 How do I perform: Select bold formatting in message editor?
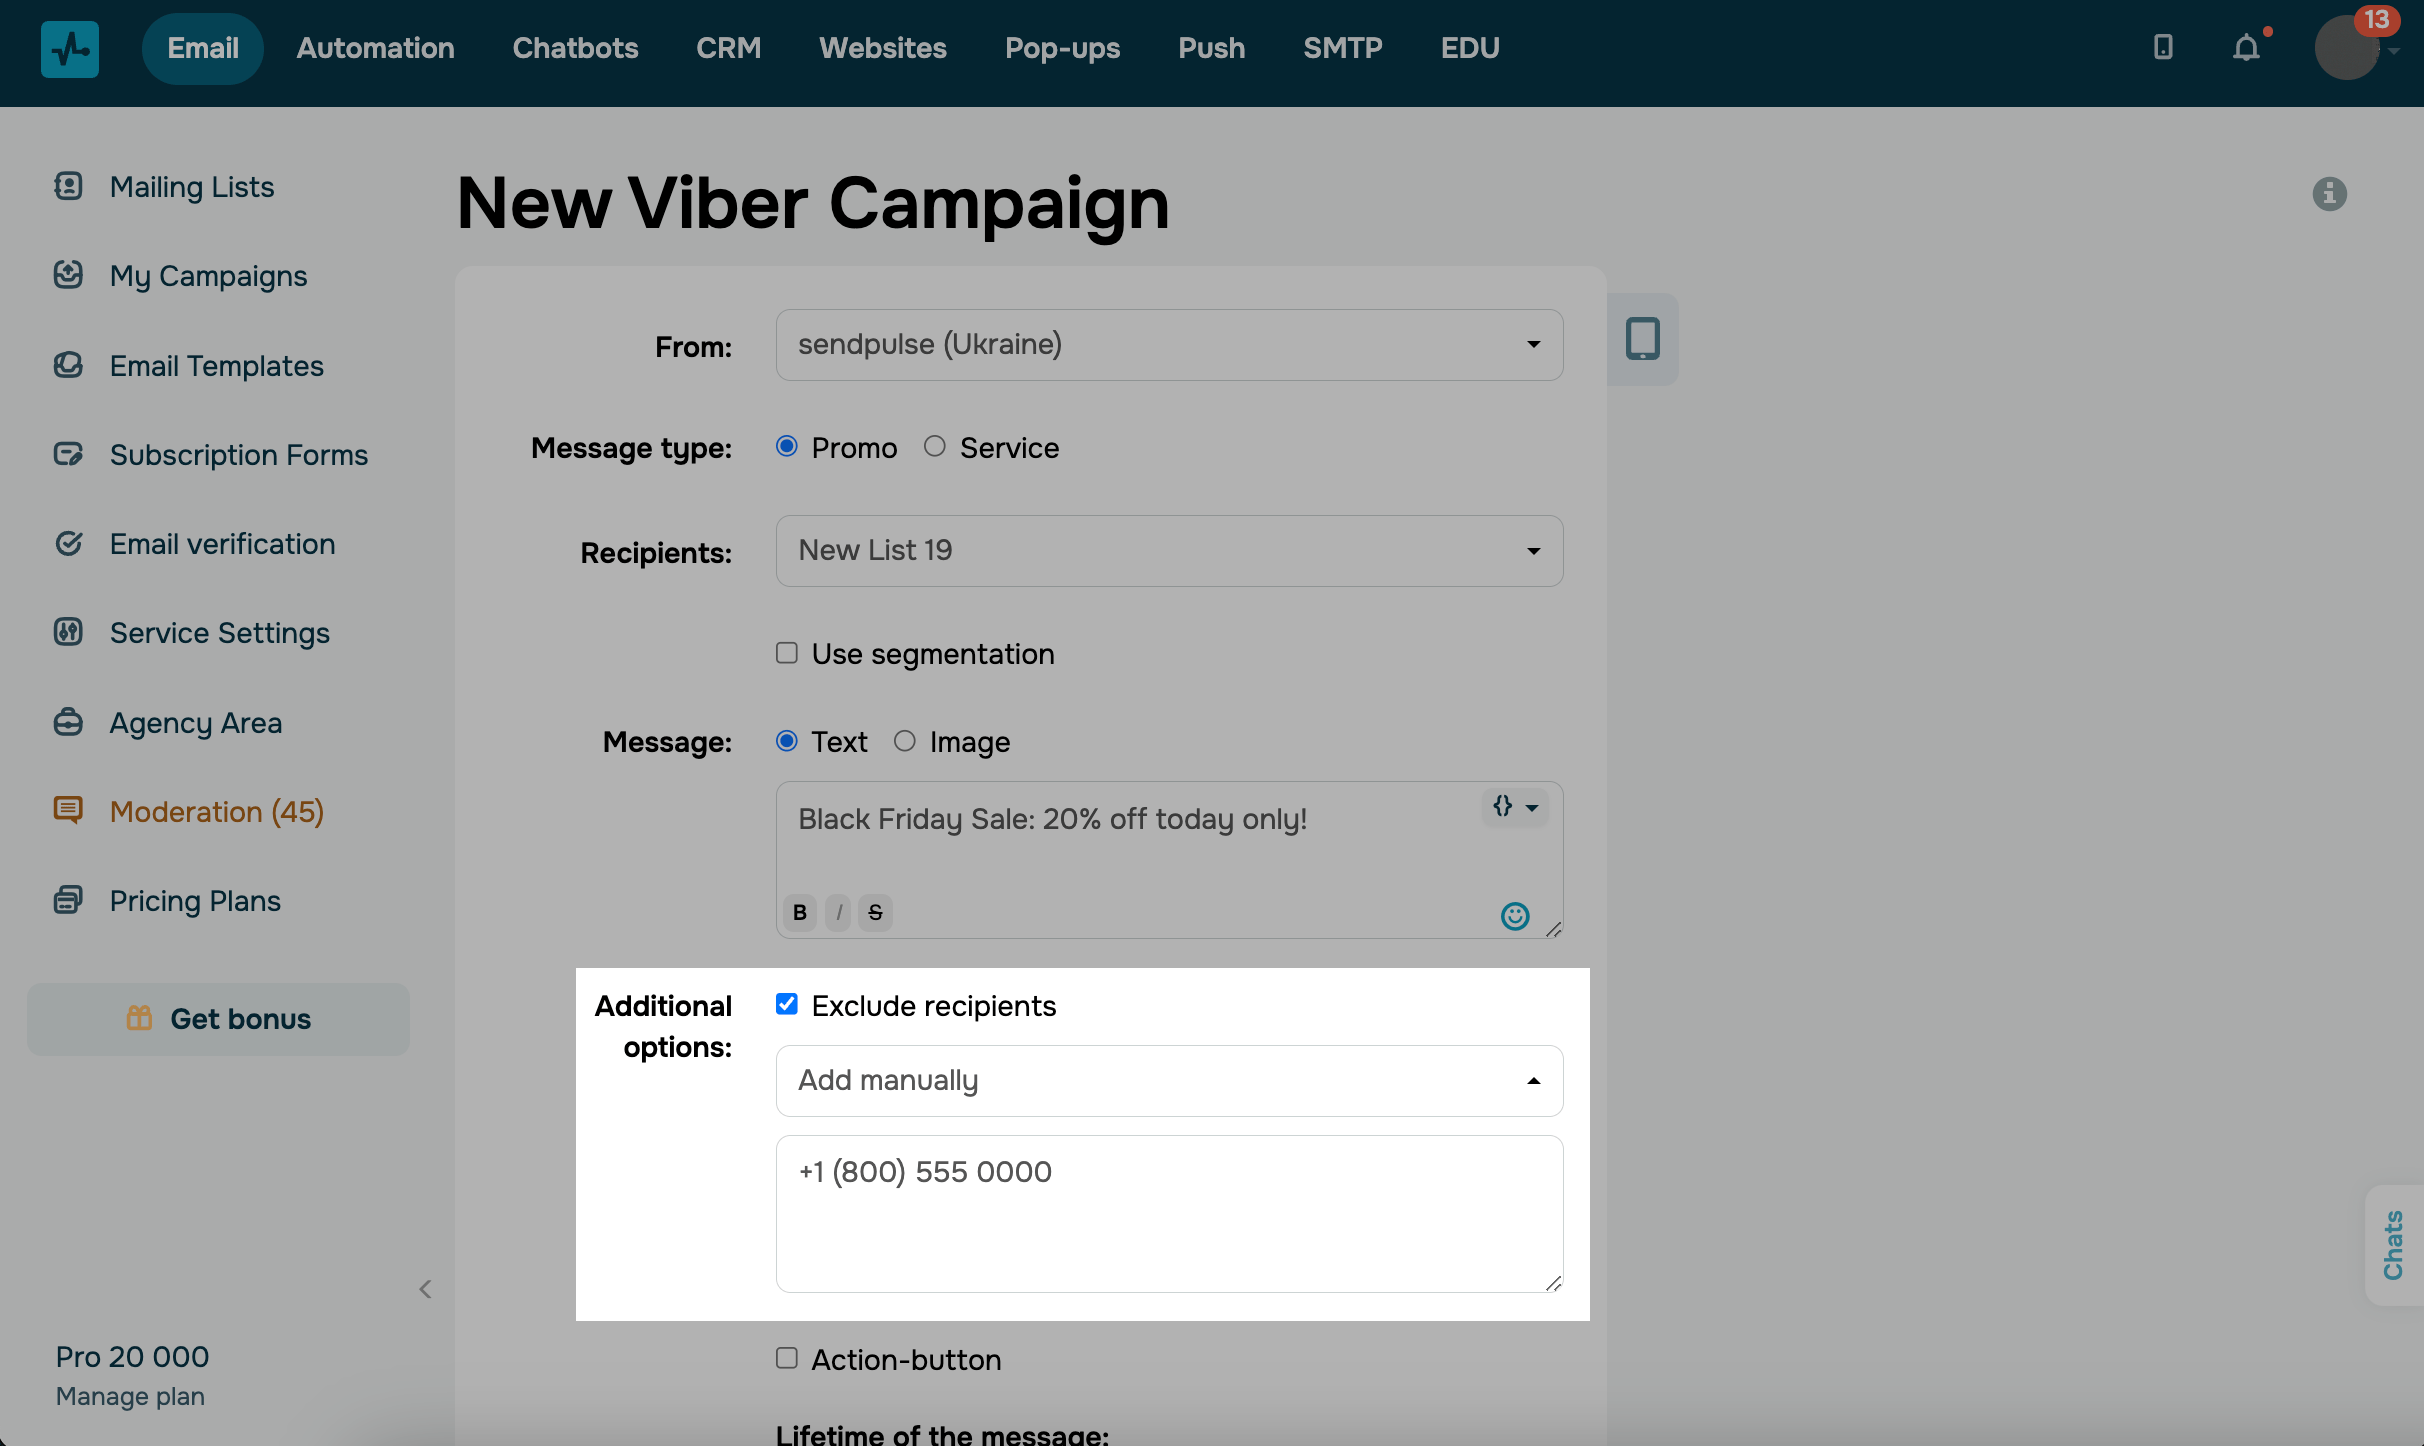tap(799, 912)
